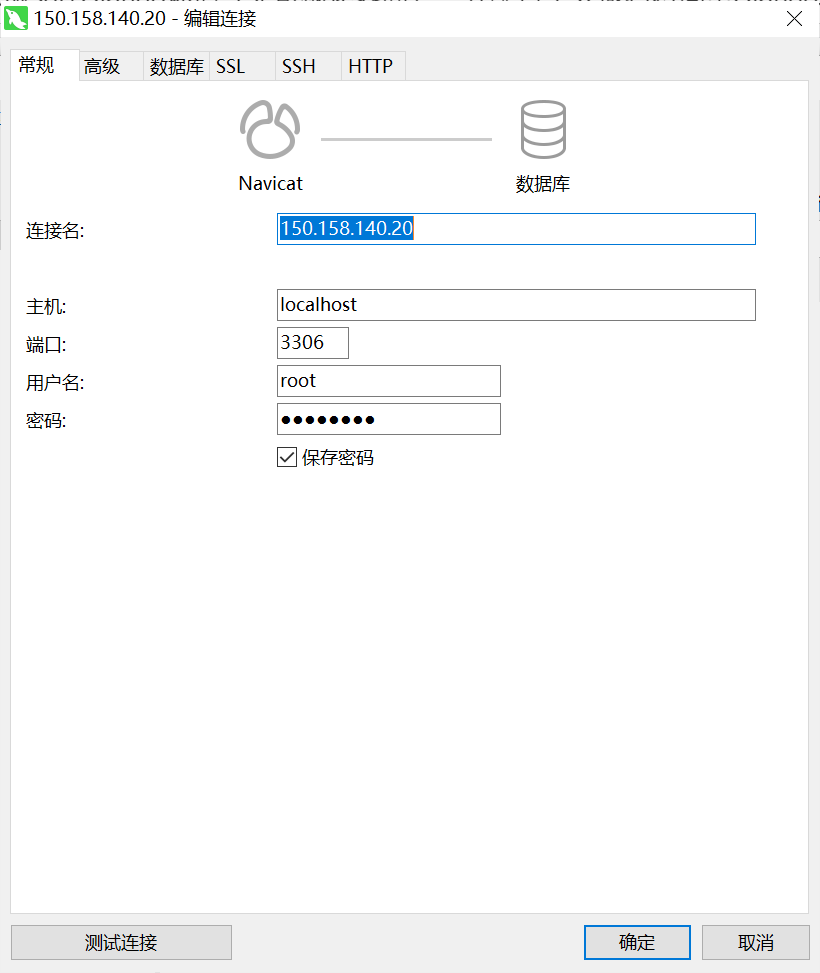Click the 测试连接 button
This screenshot has height=973, width=820.
click(x=122, y=943)
